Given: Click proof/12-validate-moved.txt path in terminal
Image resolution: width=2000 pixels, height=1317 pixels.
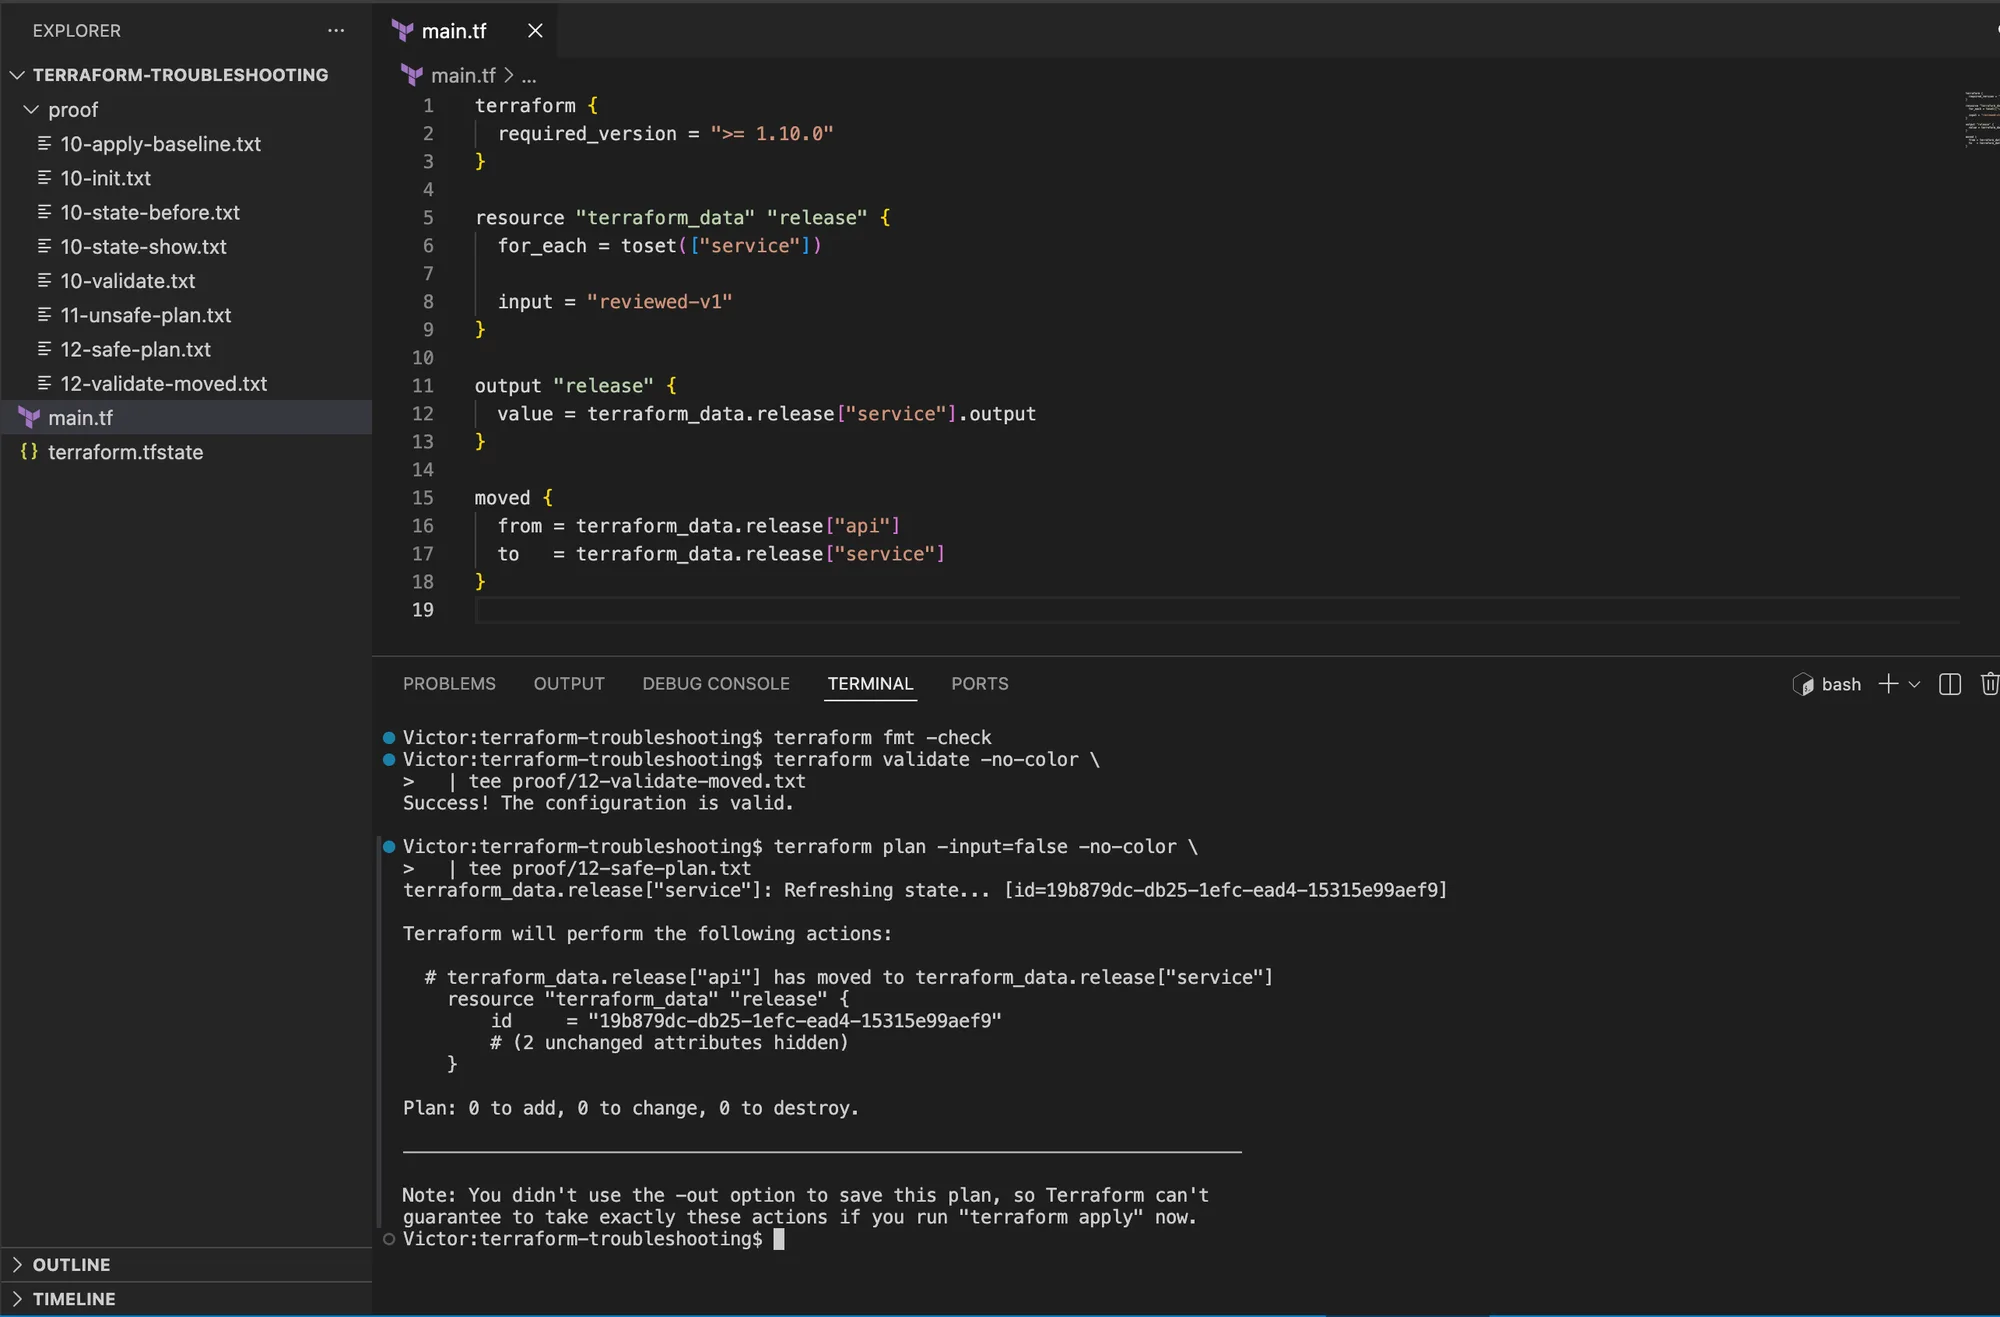Looking at the screenshot, I should click(658, 782).
